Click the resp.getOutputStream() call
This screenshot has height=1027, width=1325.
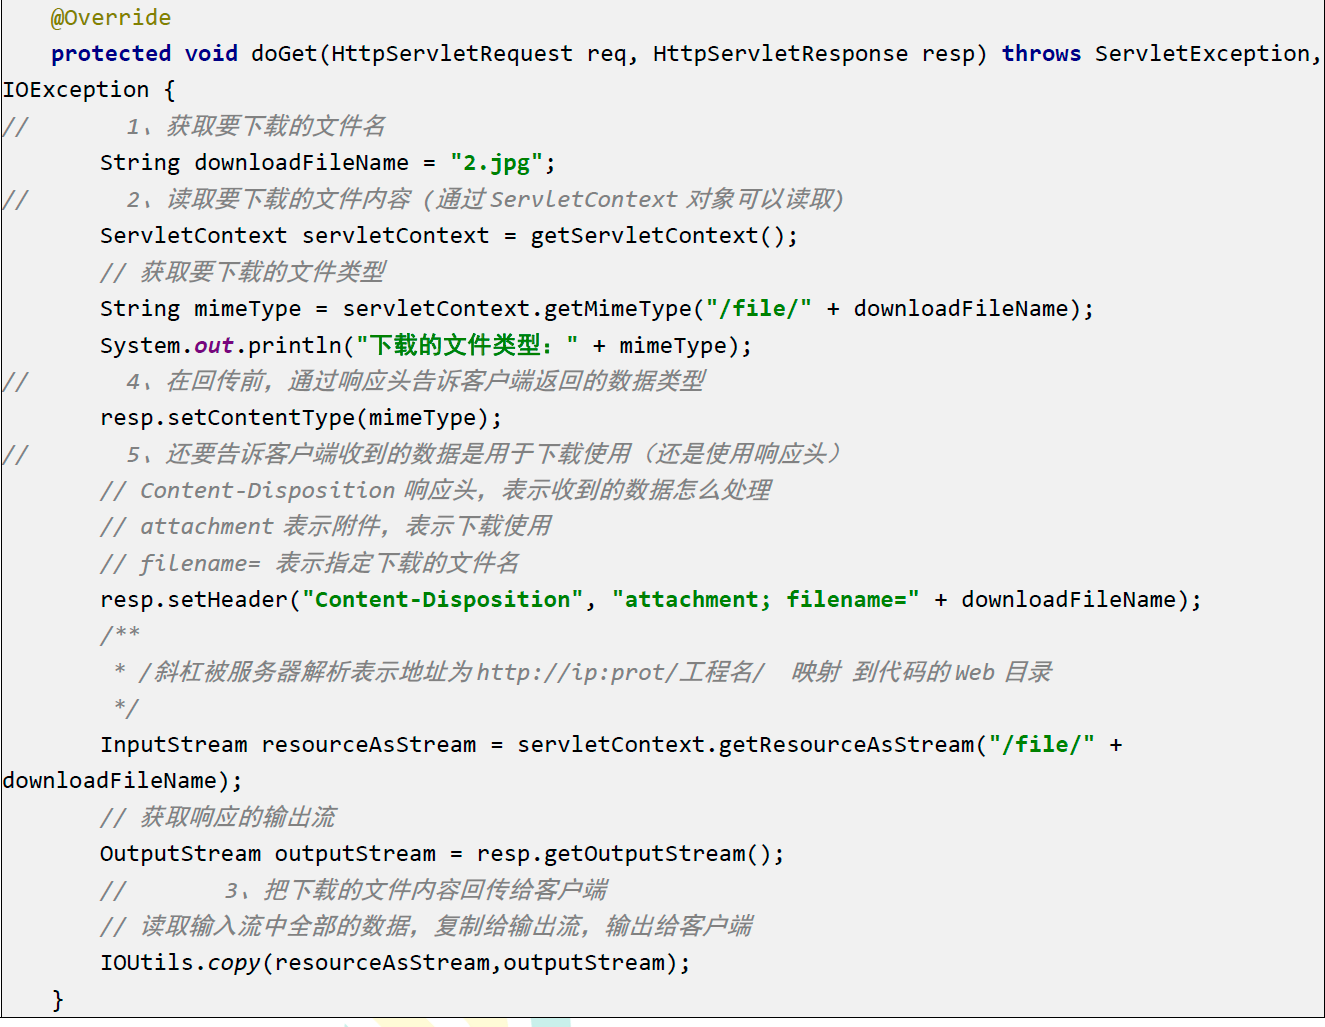(624, 854)
